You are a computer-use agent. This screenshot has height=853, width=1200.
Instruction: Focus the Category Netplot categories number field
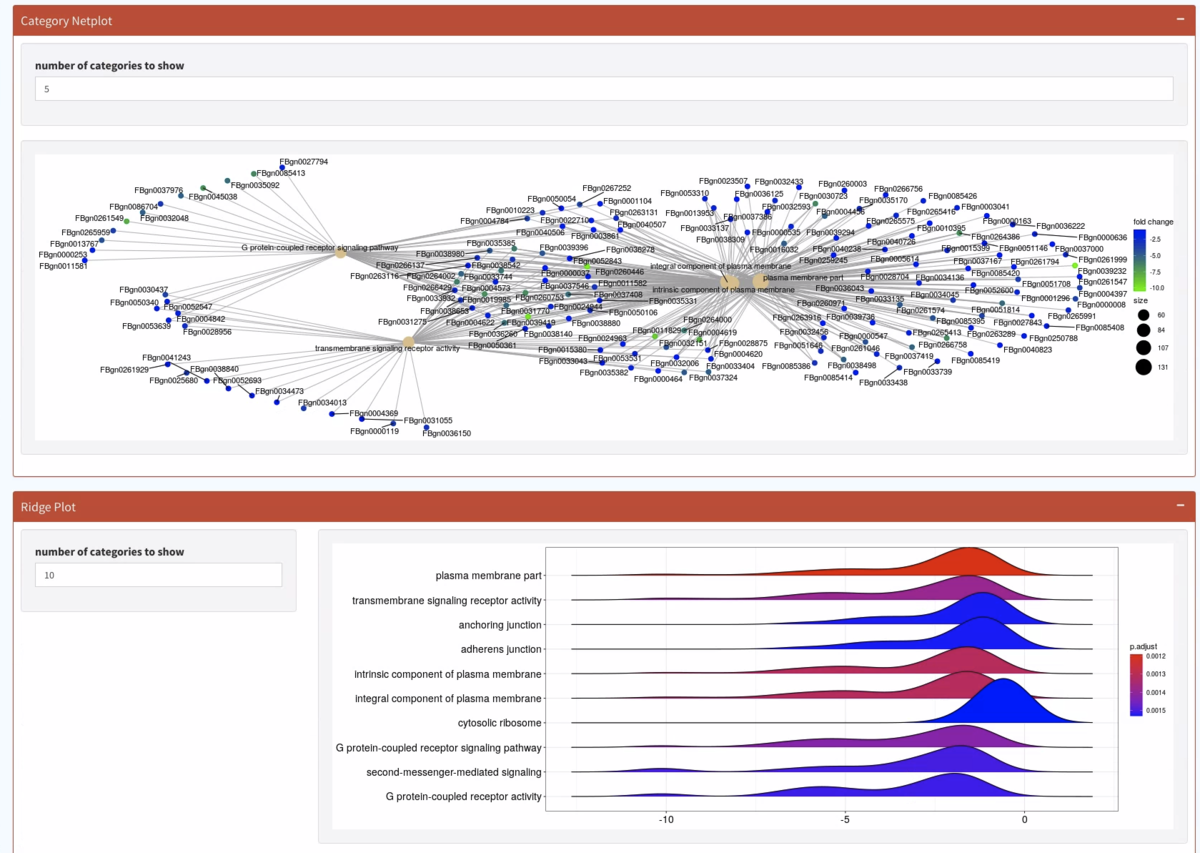click(604, 89)
